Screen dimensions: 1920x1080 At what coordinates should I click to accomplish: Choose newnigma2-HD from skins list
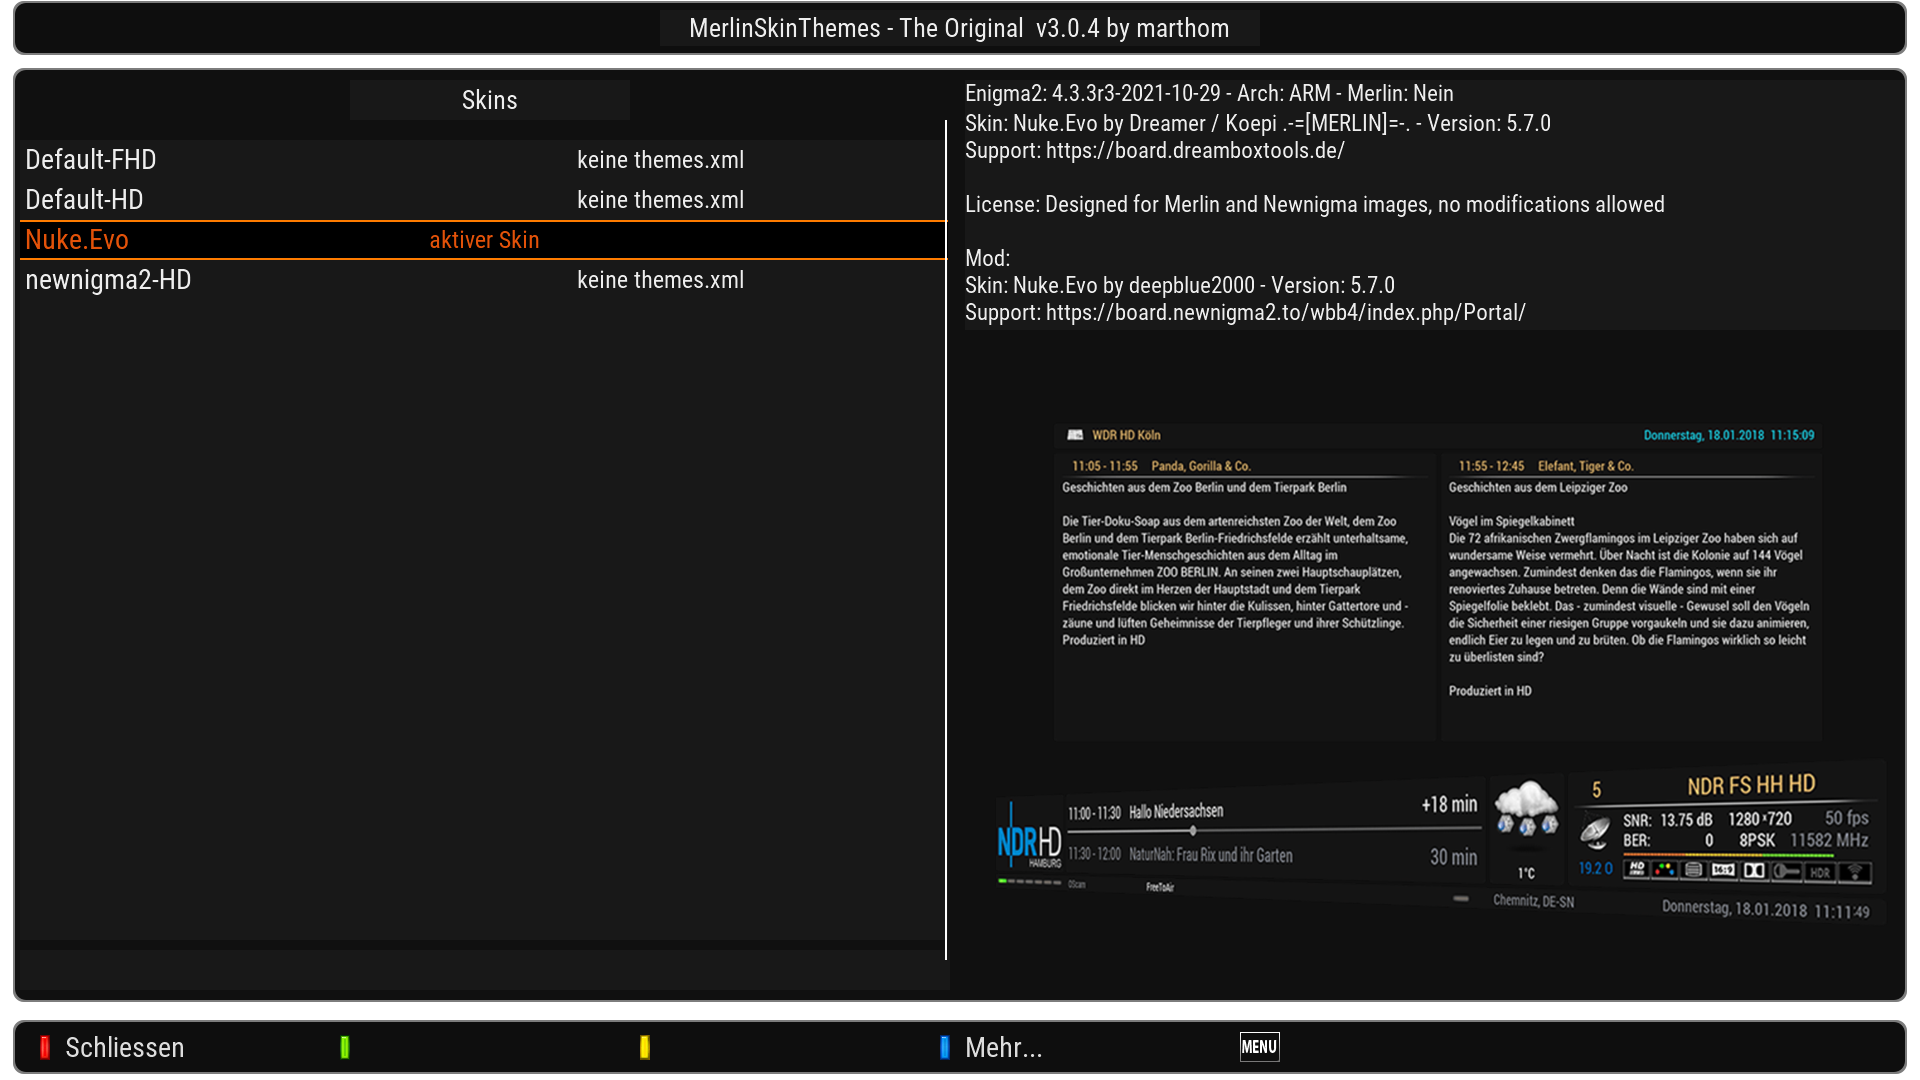(x=108, y=280)
